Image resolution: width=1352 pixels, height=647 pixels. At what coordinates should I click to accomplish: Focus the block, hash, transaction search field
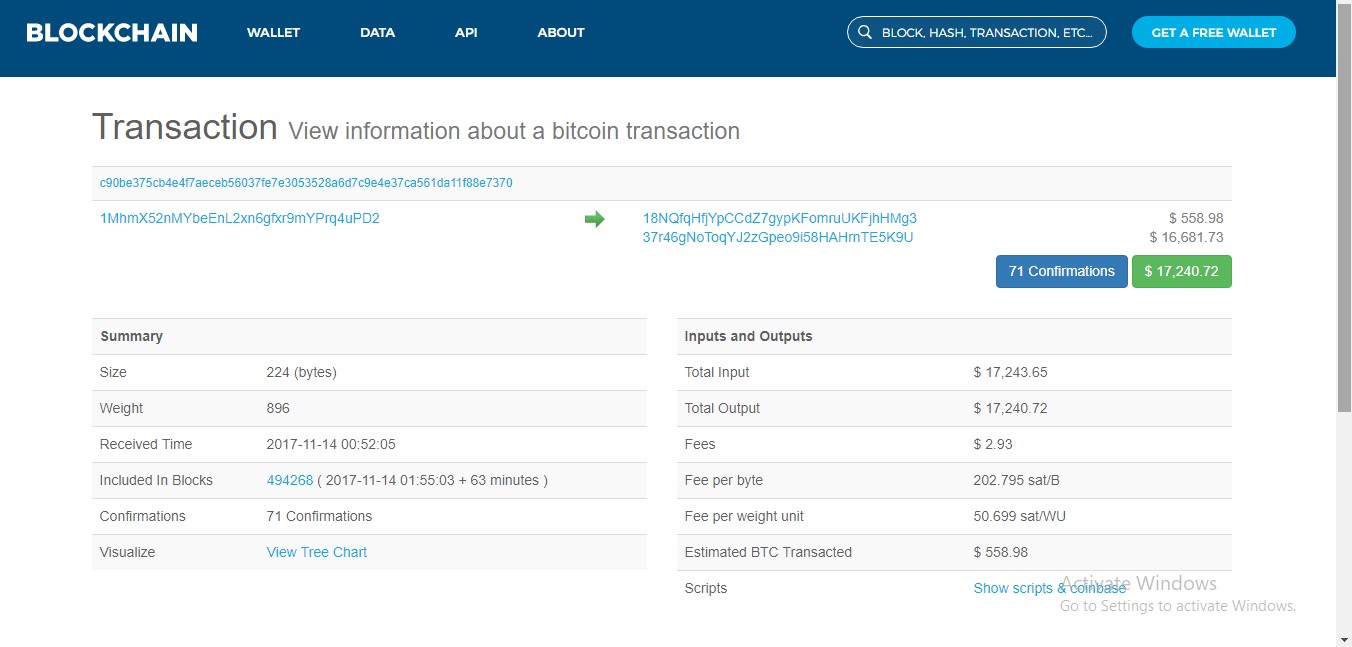pyautogui.click(x=987, y=32)
